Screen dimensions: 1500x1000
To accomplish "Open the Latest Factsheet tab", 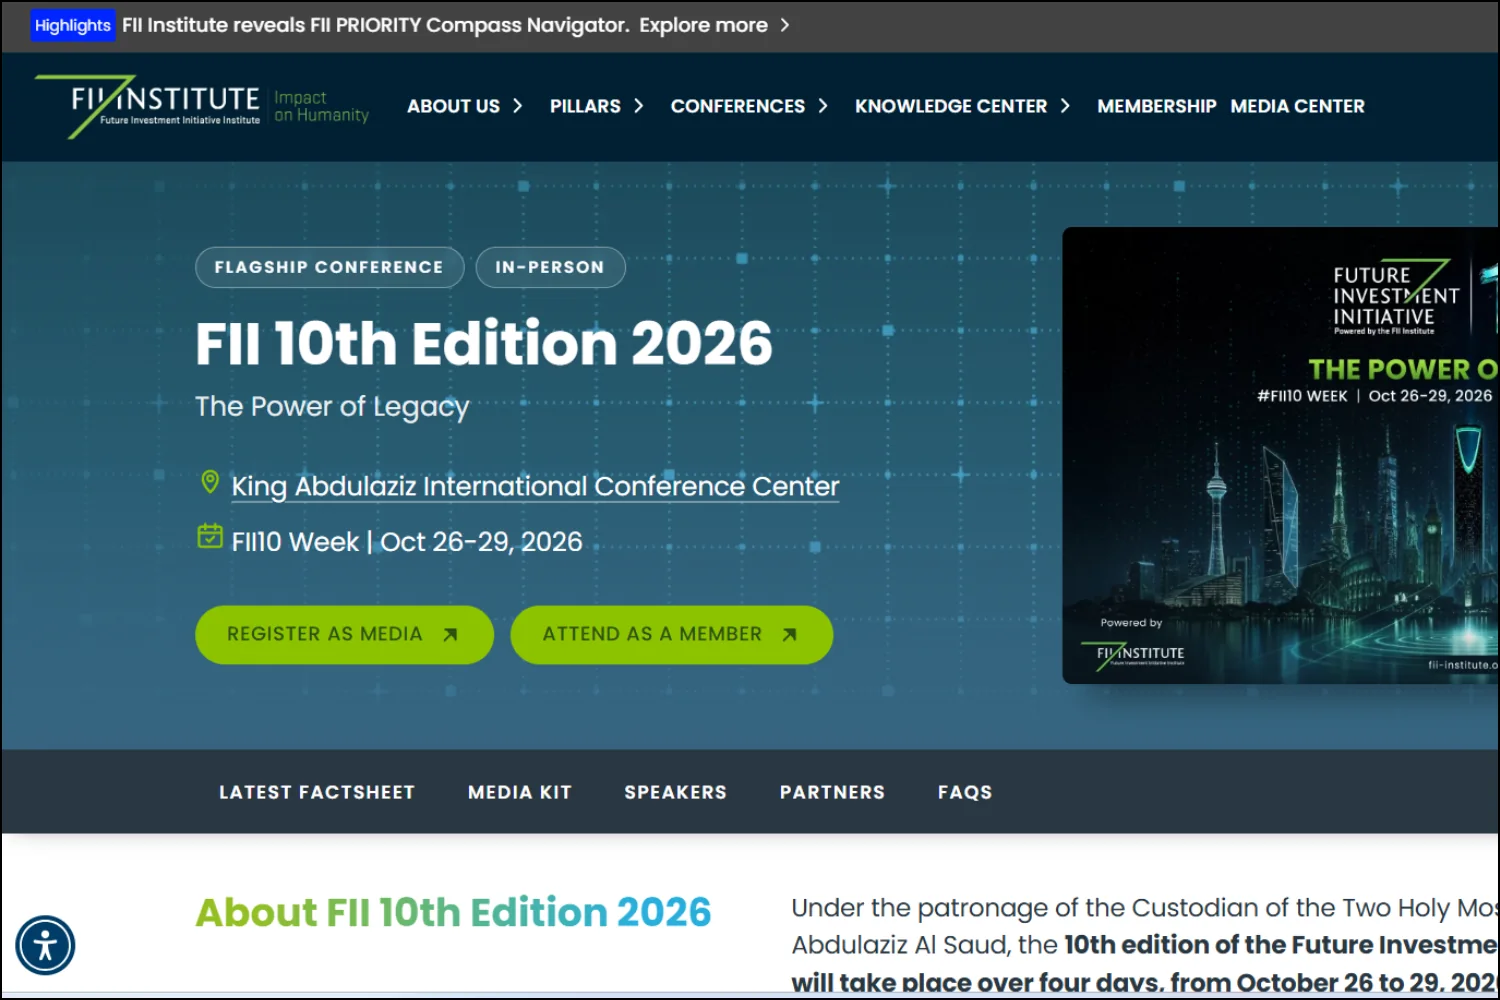I will (x=317, y=792).
